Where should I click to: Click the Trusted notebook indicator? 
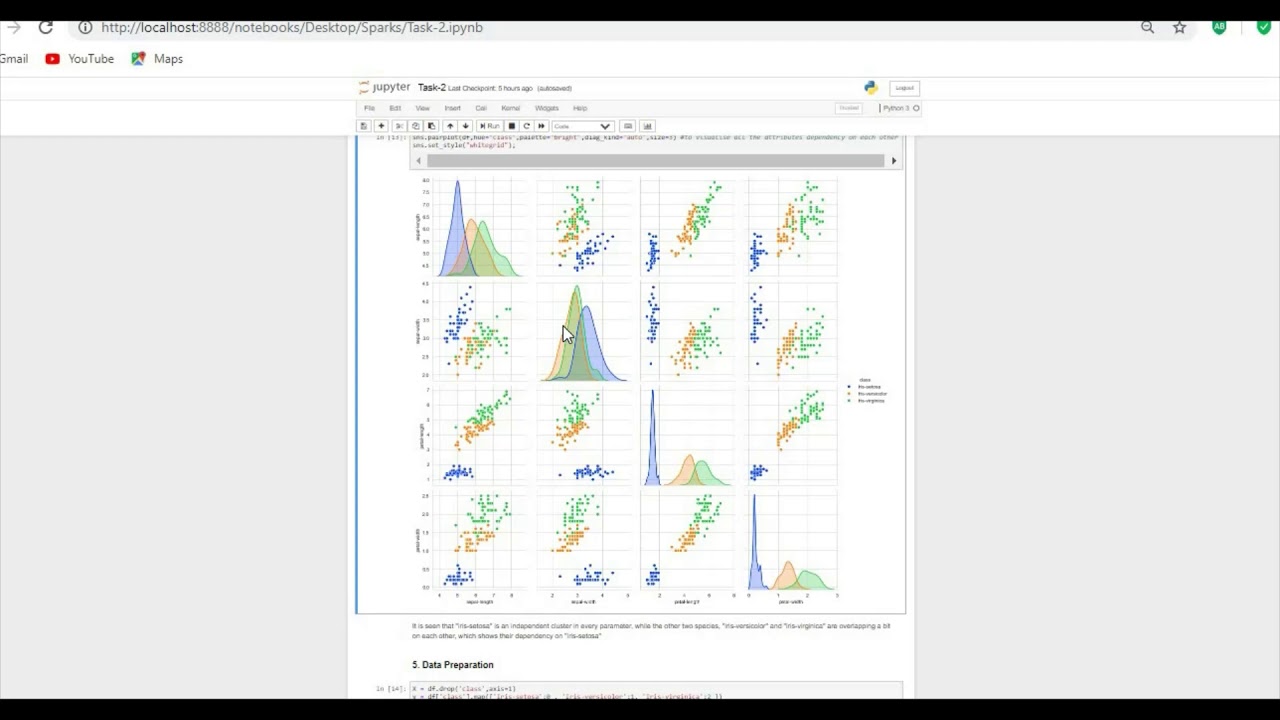click(x=849, y=108)
